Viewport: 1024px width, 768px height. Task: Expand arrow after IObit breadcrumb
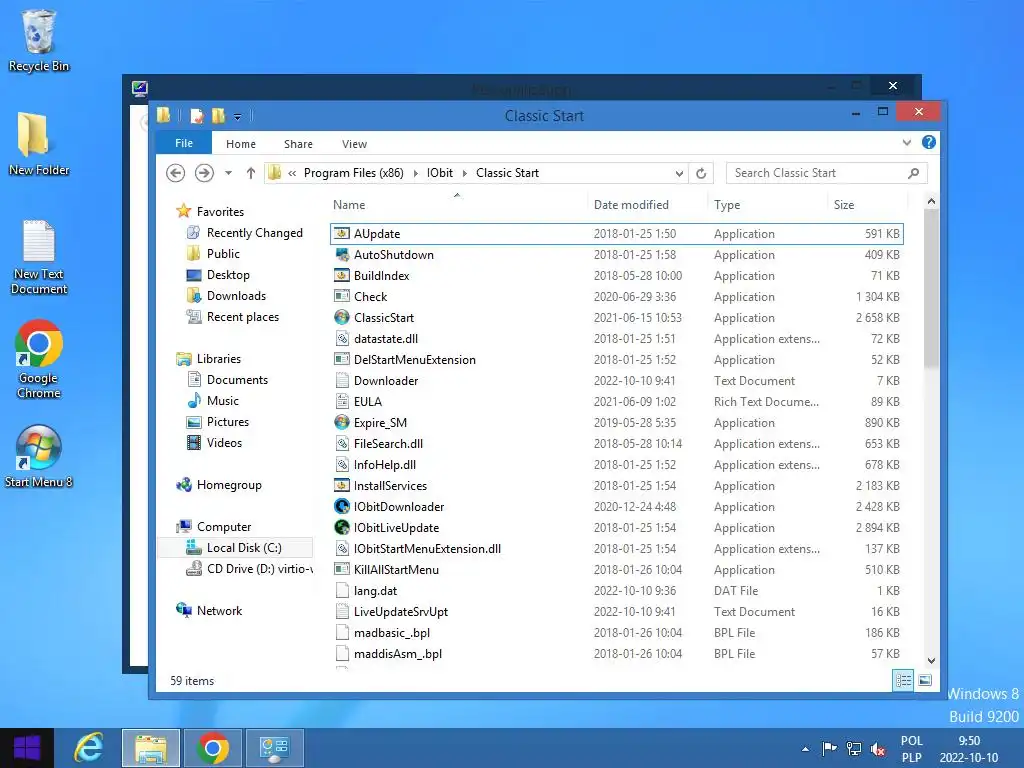(x=464, y=173)
